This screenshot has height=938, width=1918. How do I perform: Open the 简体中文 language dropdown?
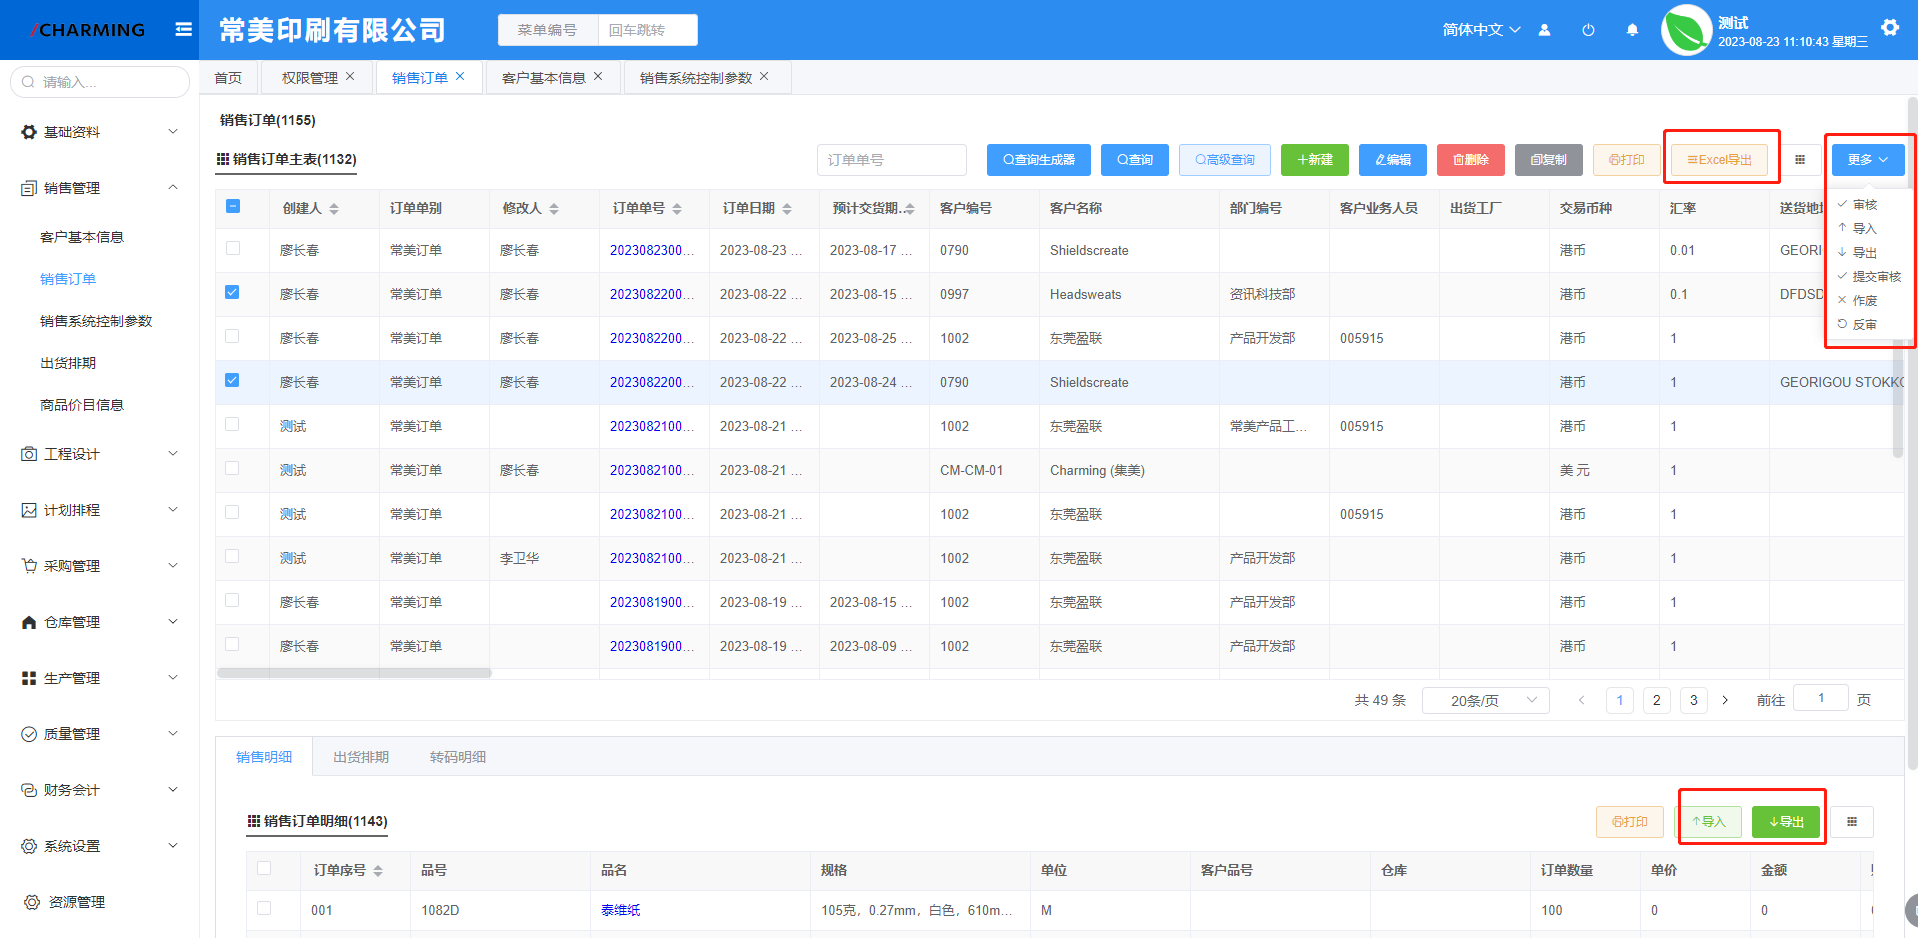coord(1481,30)
